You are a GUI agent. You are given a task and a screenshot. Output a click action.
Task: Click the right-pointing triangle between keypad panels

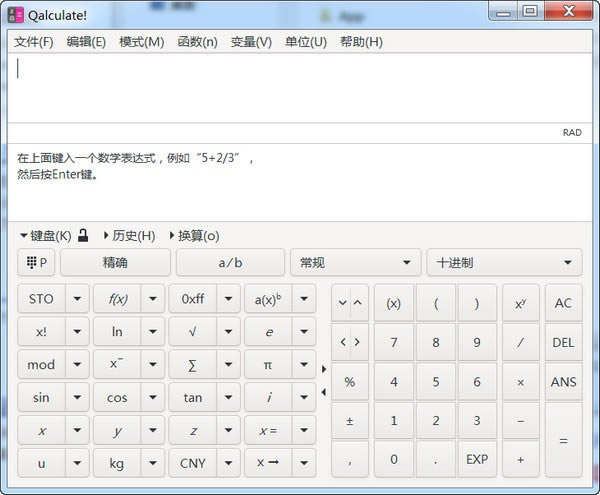pyautogui.click(x=324, y=369)
